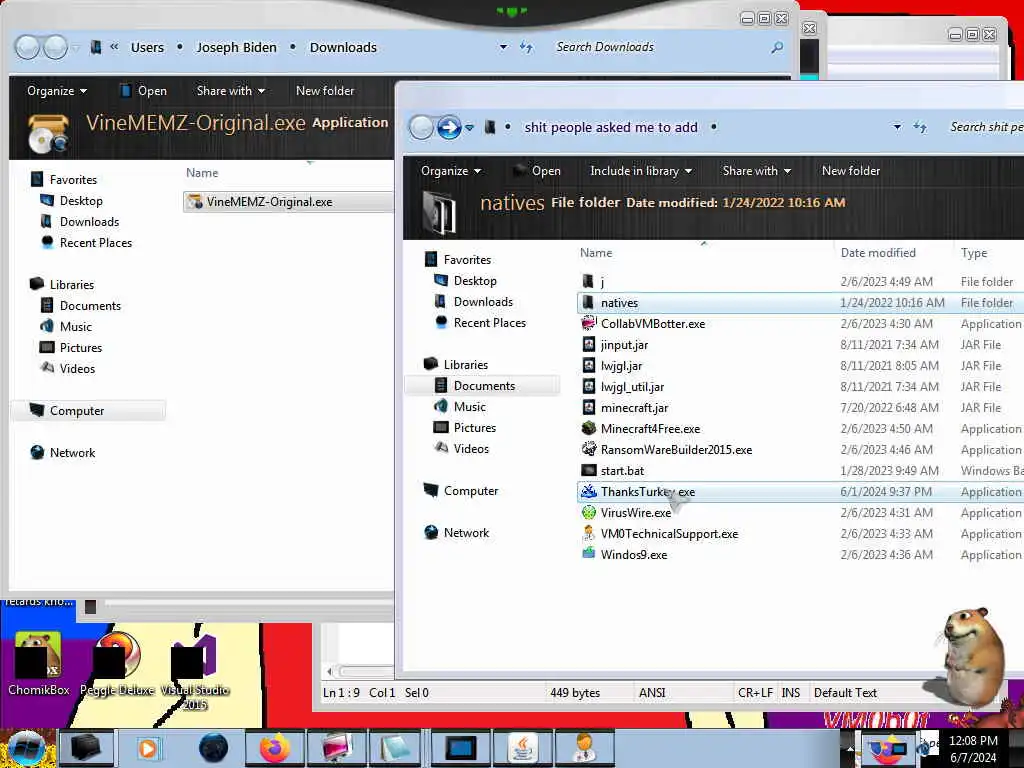This screenshot has width=1024, height=768.
Task: Click the forward arrow in front Explorer window
Action: 449,127
